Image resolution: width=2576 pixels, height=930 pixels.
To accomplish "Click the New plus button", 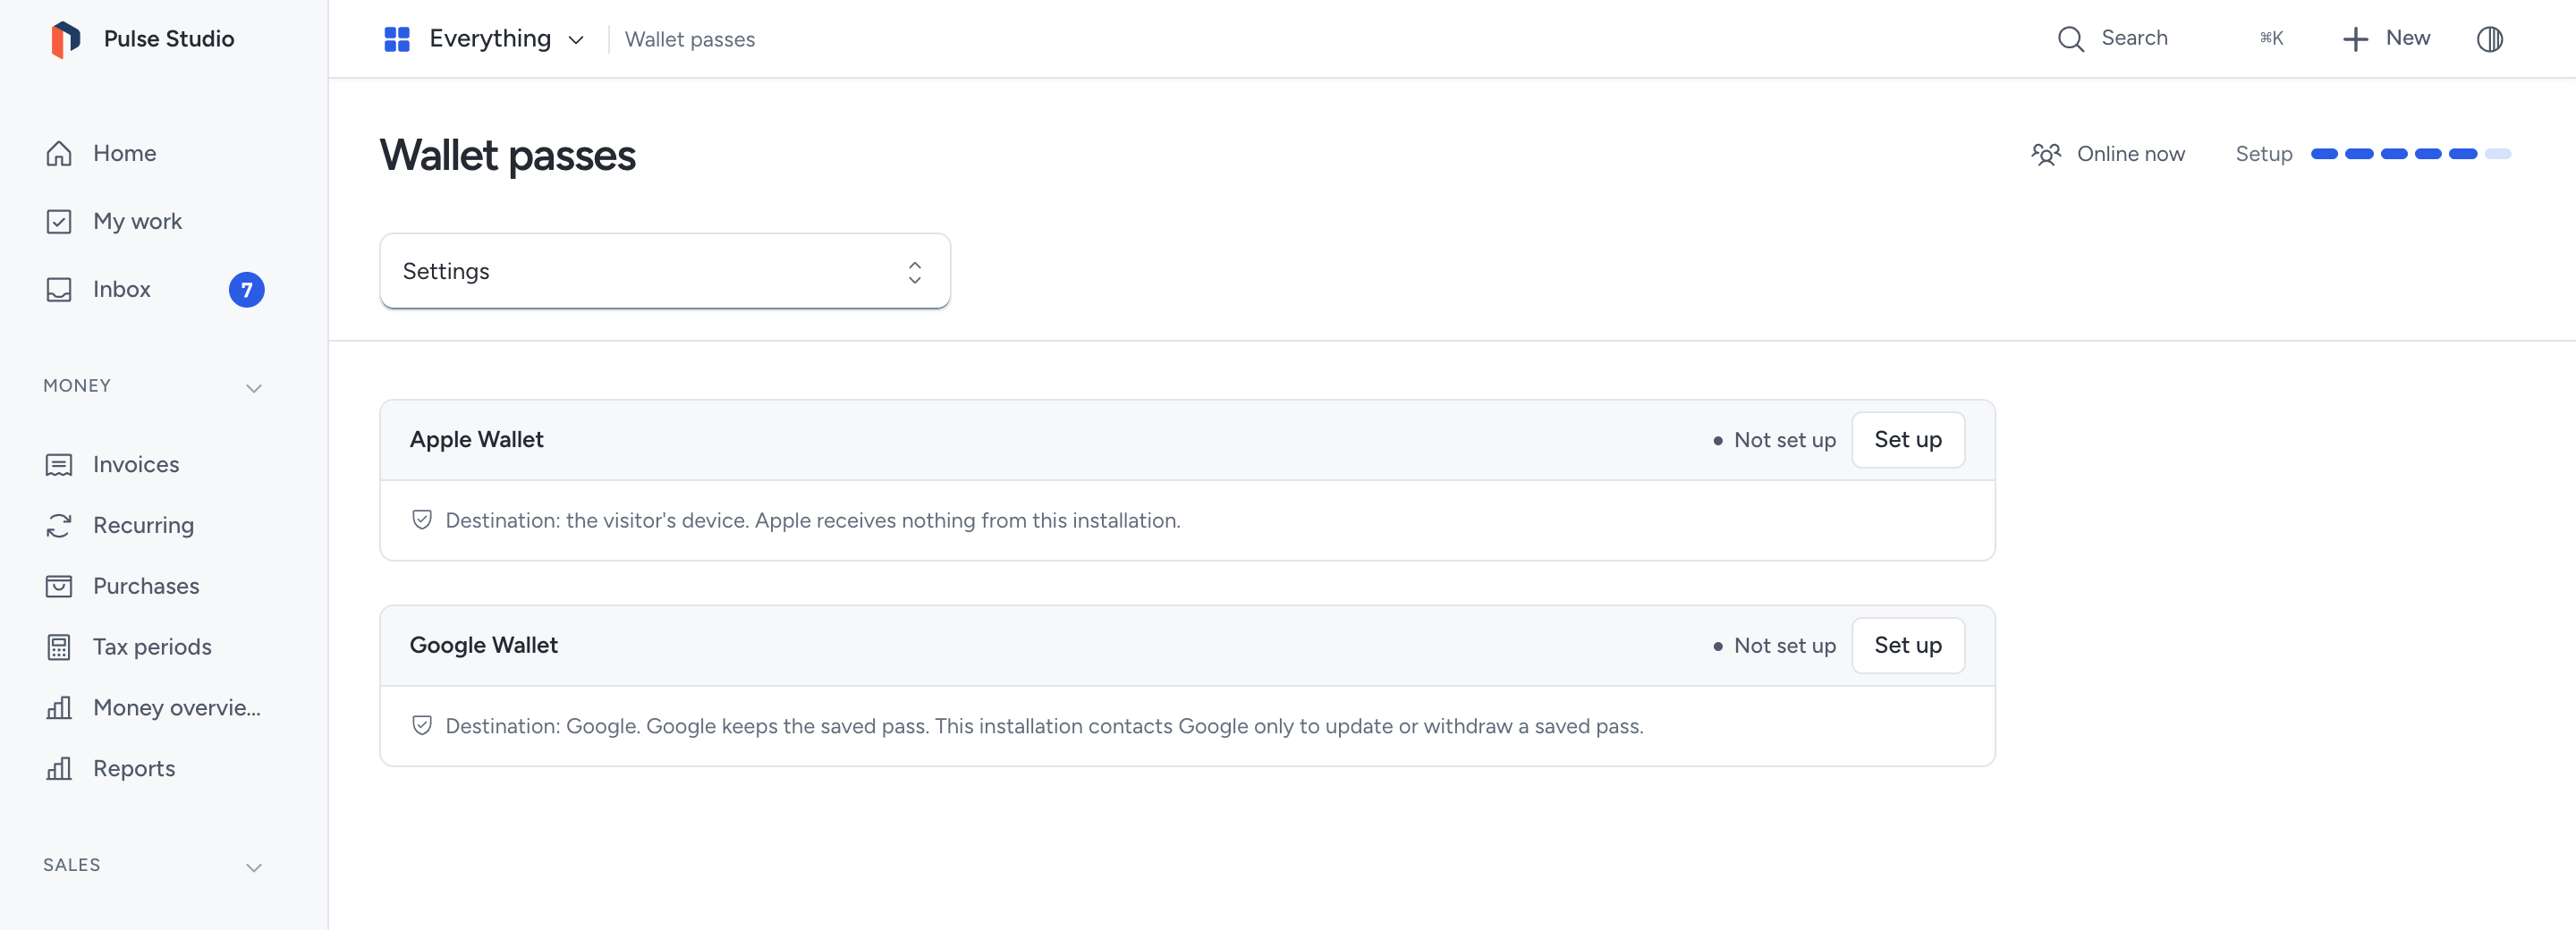I will 2385,39.
